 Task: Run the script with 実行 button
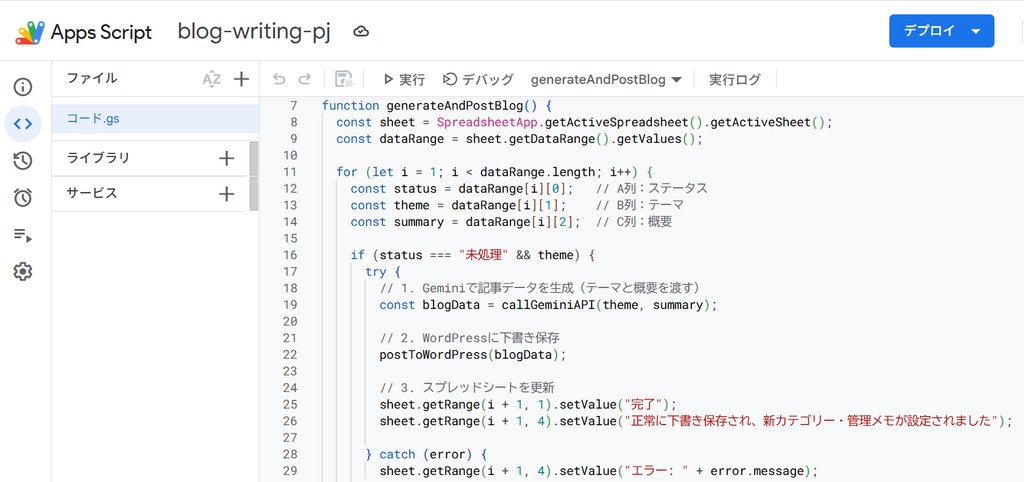404,80
